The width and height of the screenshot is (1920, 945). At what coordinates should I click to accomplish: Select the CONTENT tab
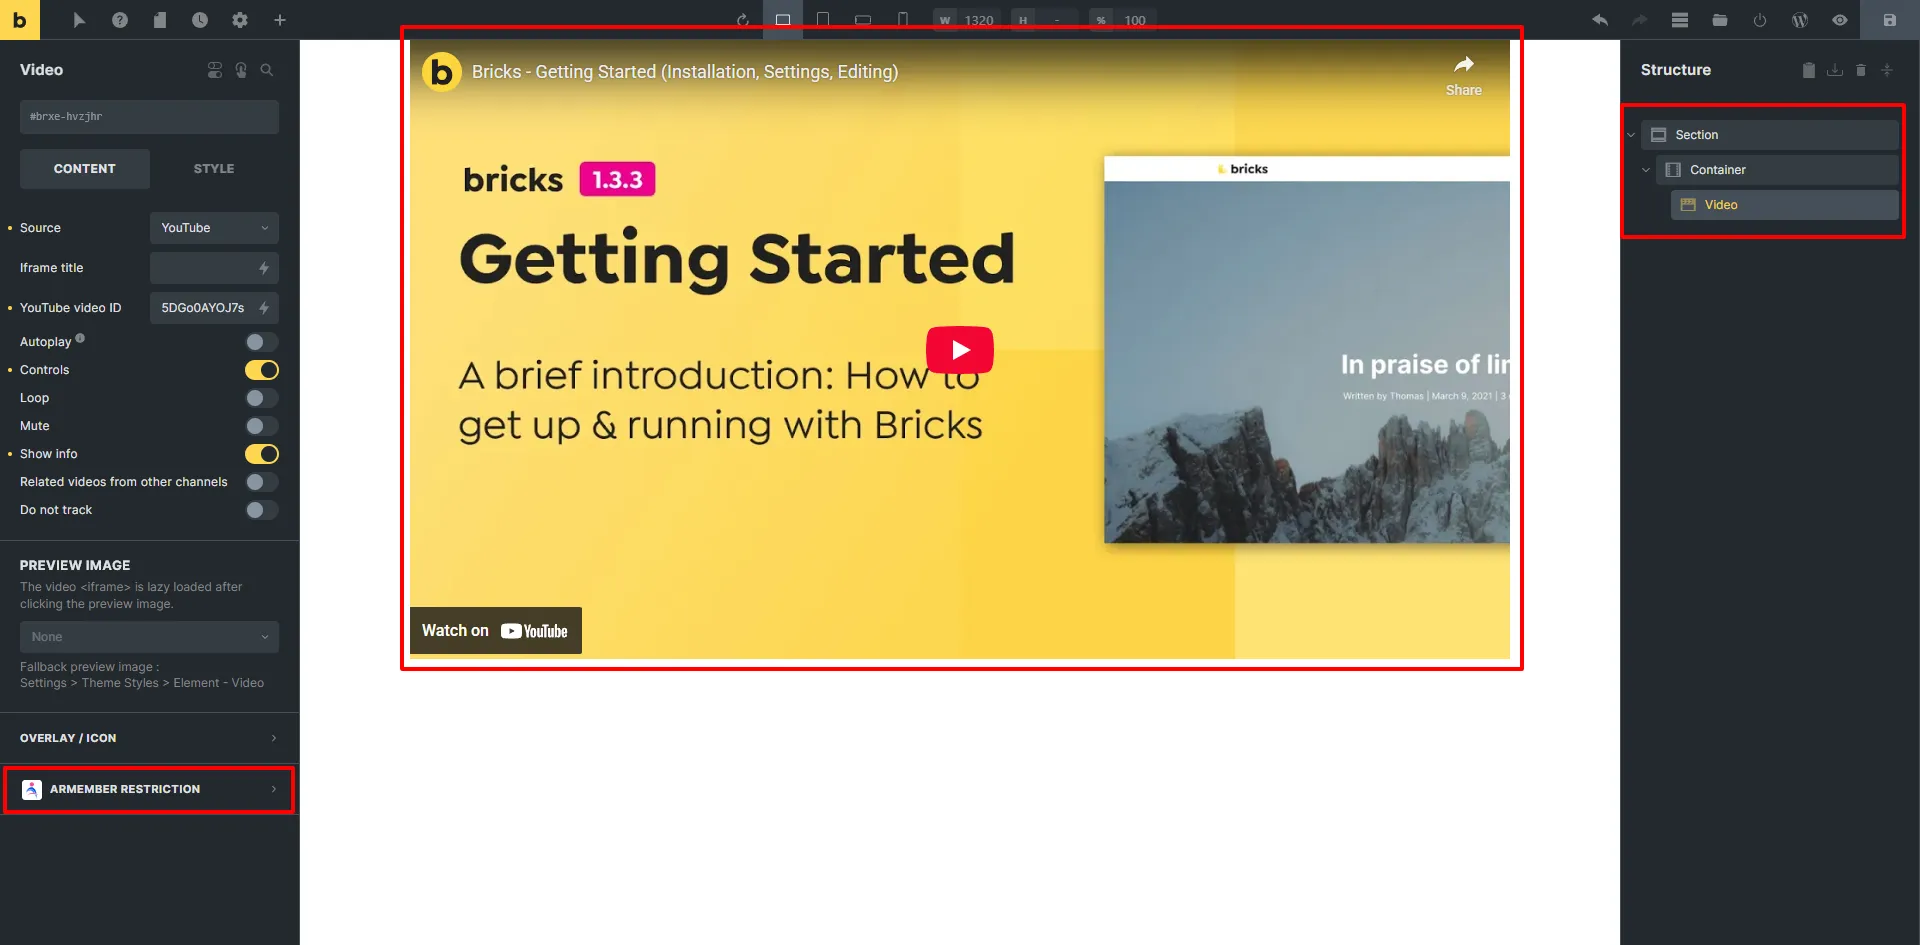coord(84,168)
